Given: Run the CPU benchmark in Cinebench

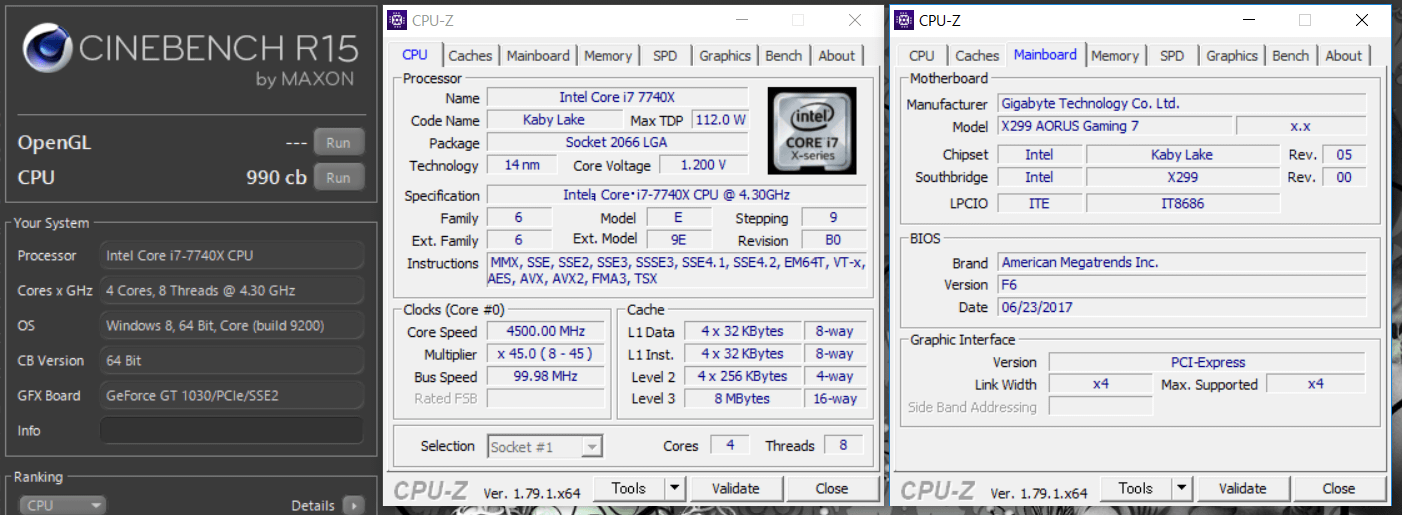Looking at the screenshot, I should (x=339, y=178).
